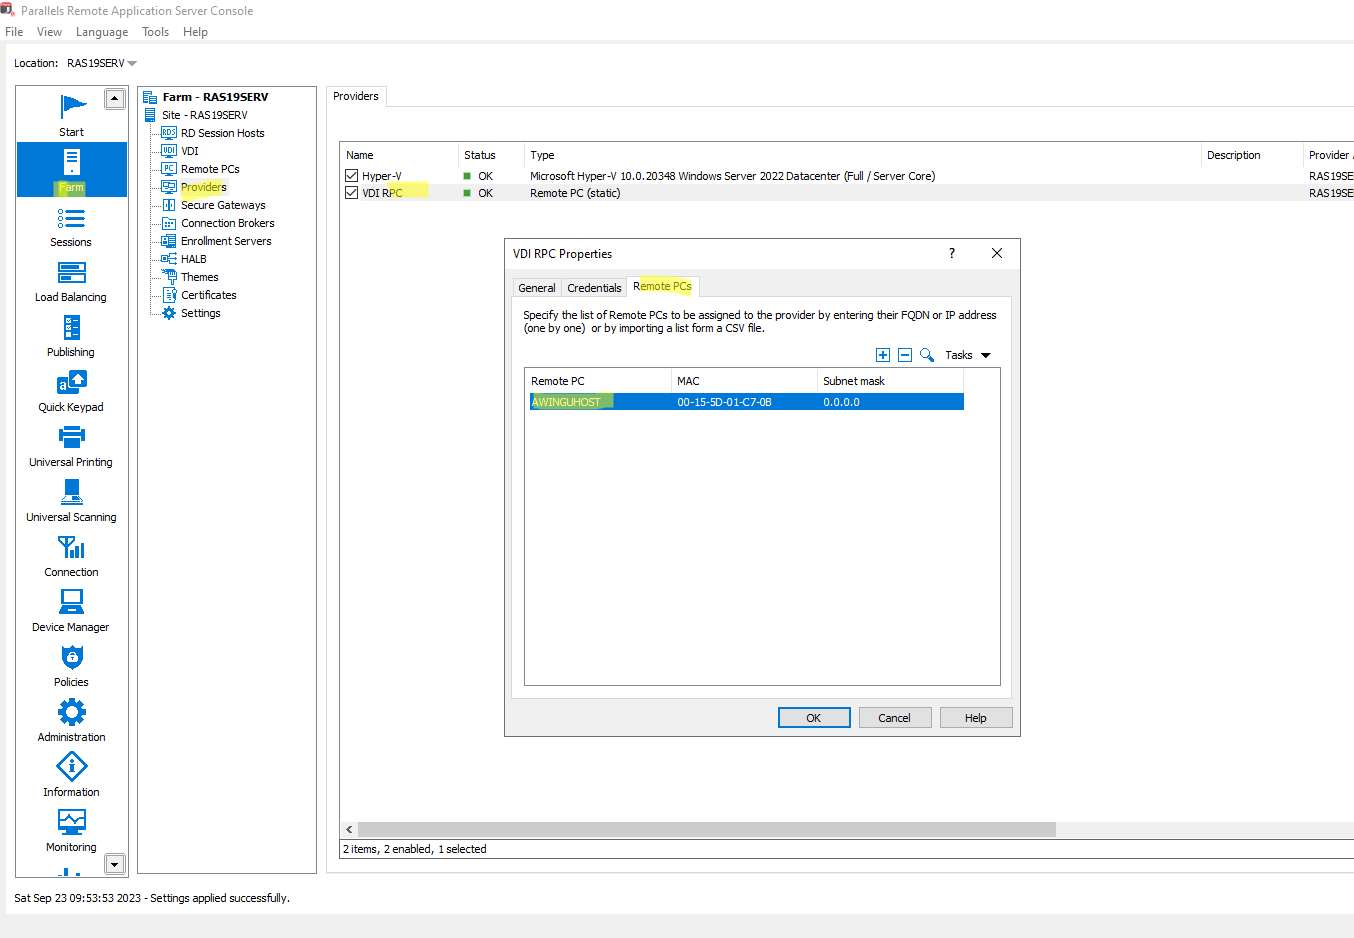The image size is (1354, 938).
Task: Click the sidebar scroll-down arrow
Action: tap(115, 864)
